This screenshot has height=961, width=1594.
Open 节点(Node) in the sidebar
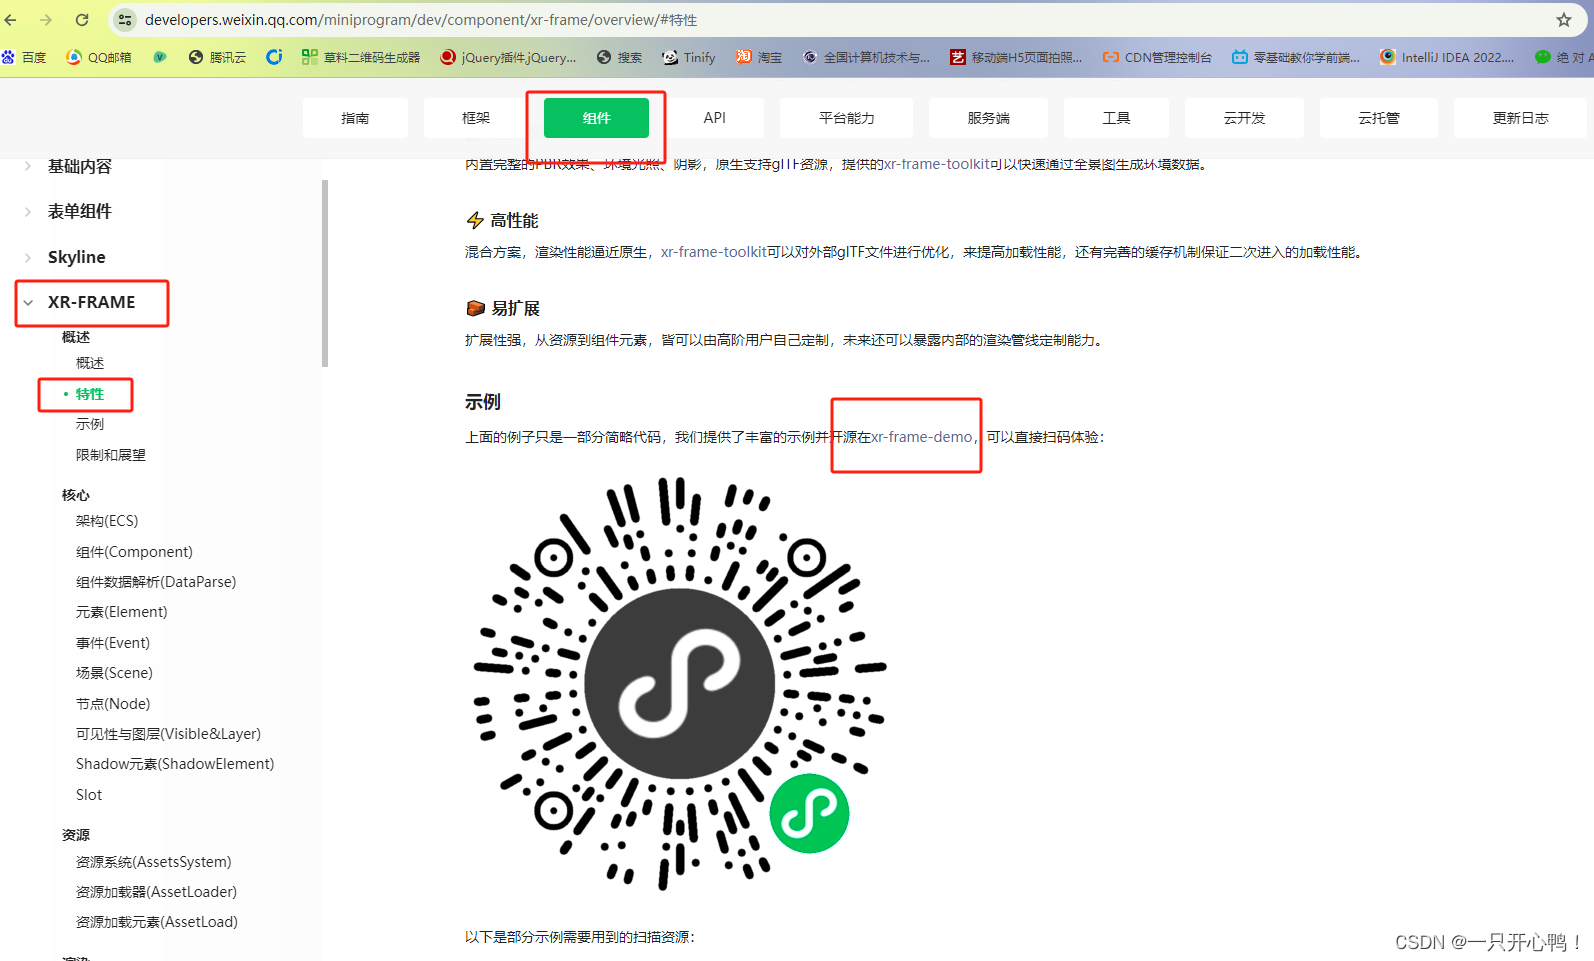pos(113,704)
